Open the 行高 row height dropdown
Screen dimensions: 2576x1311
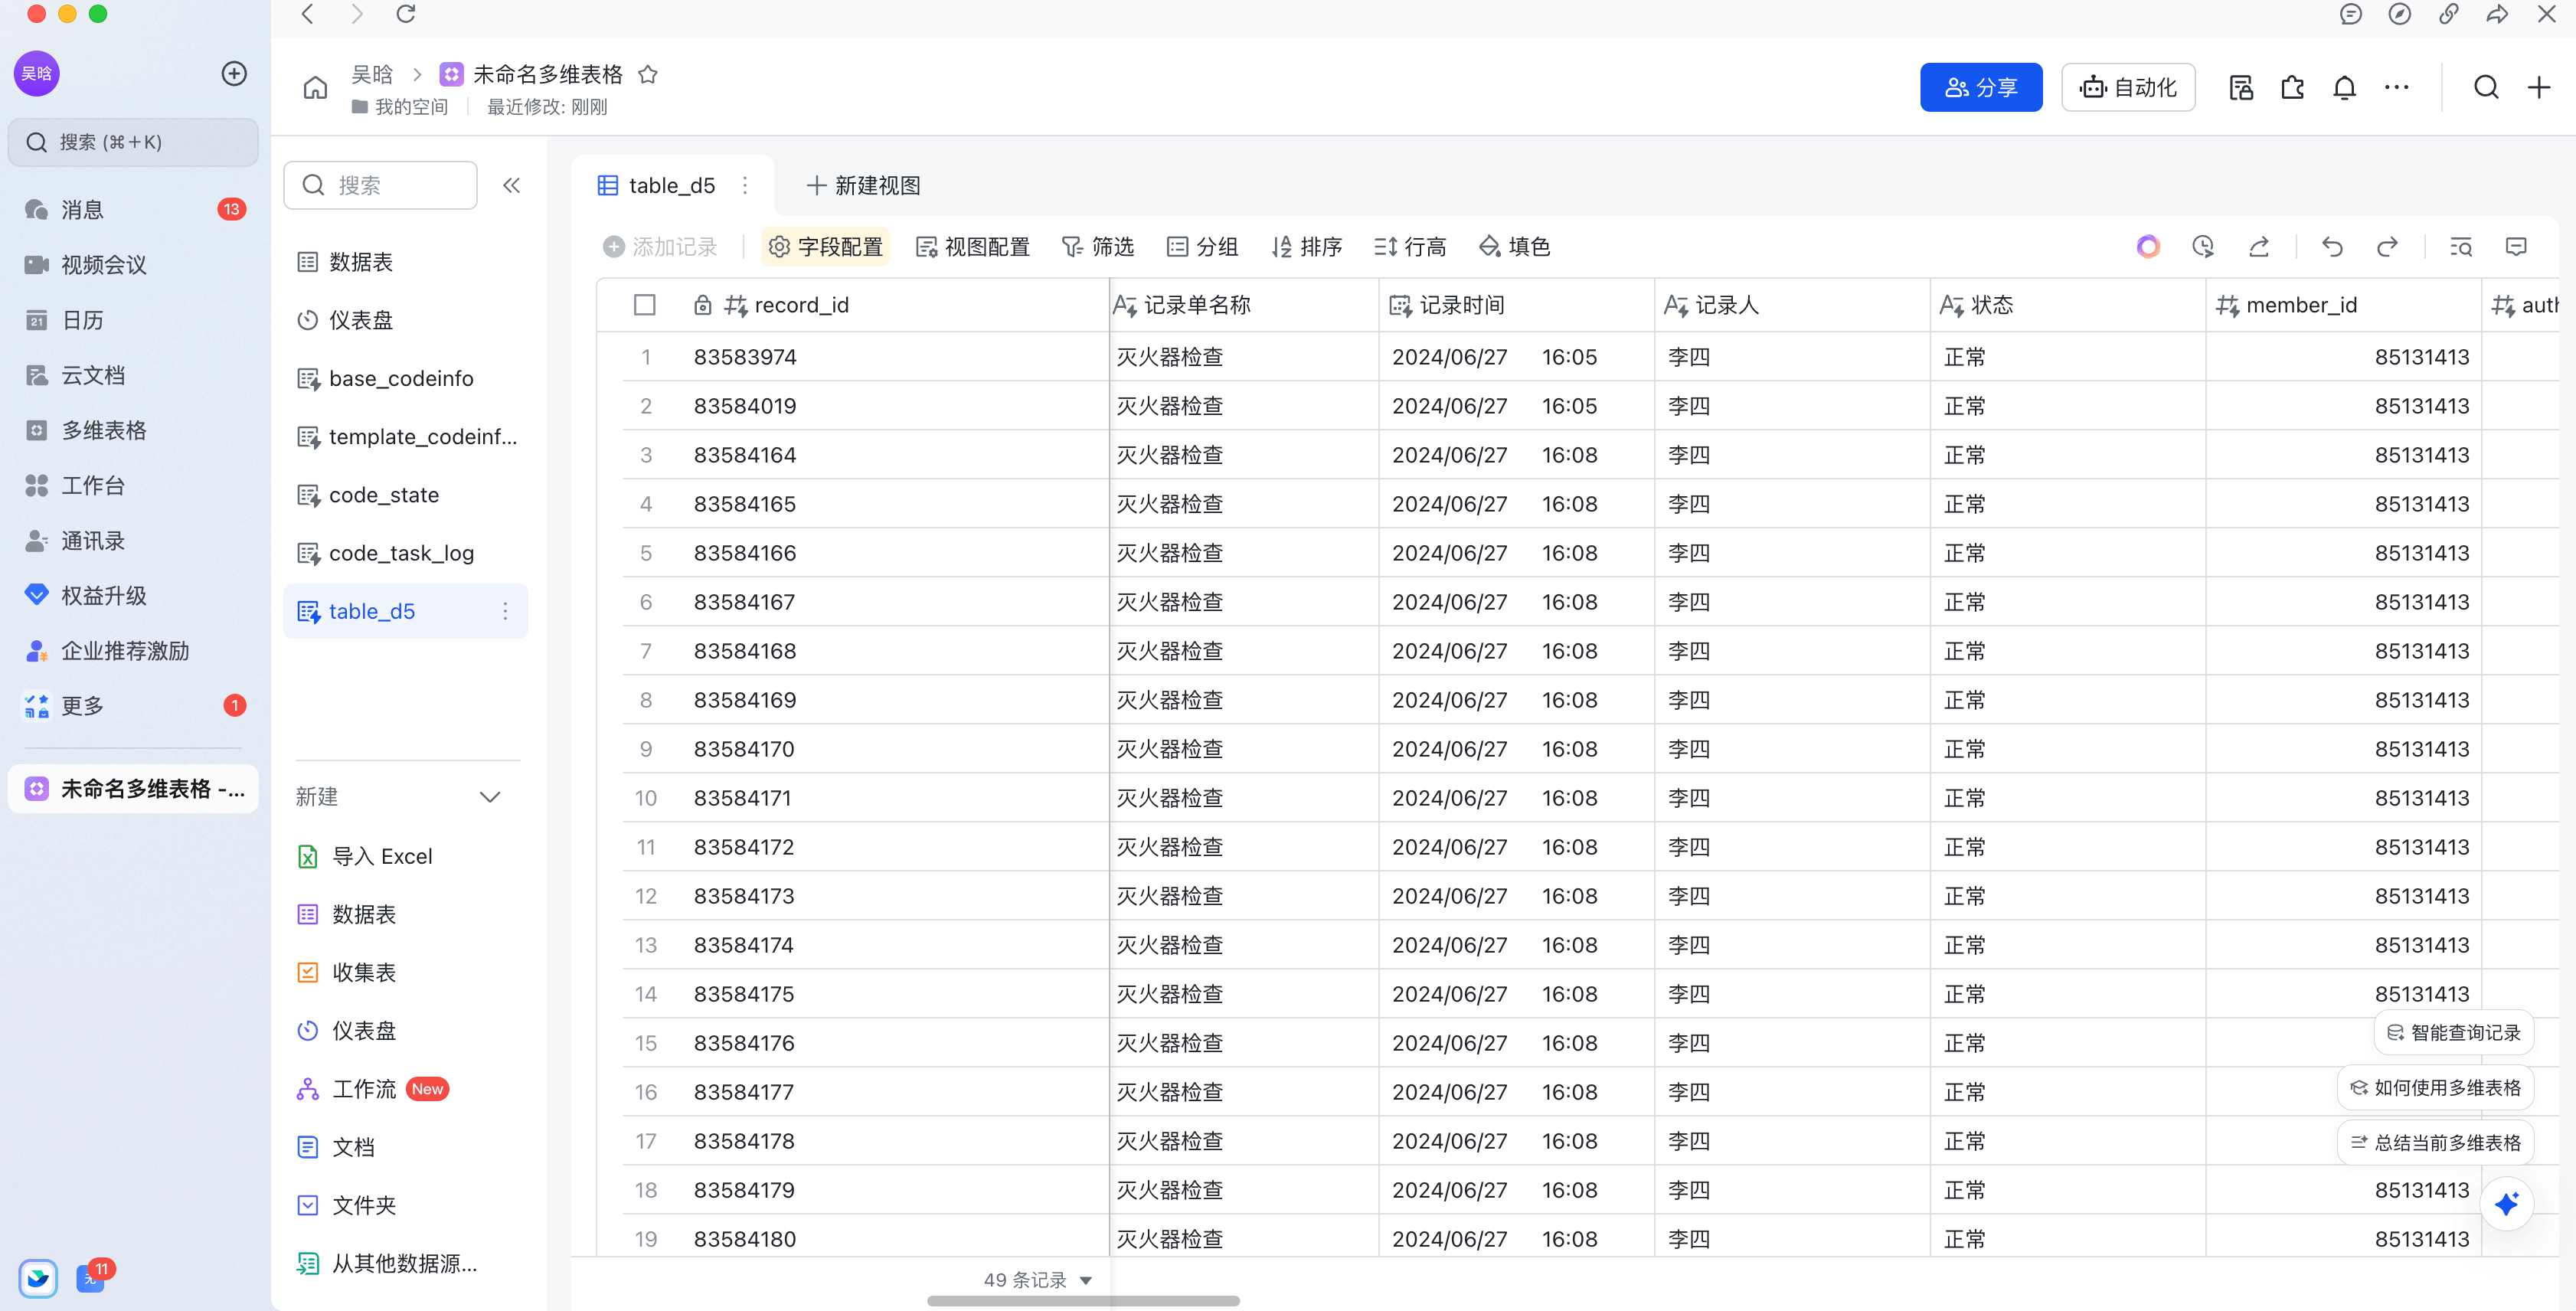click(1411, 246)
